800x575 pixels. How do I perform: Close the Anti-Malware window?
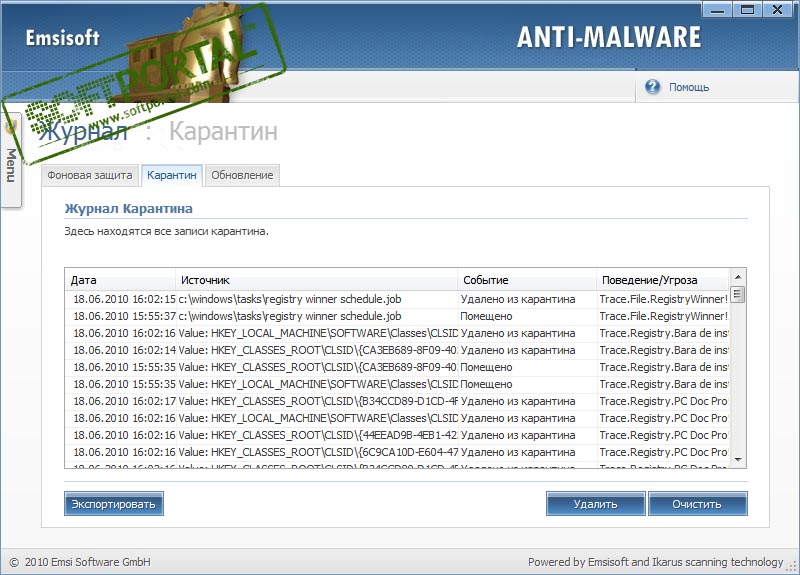tap(778, 9)
